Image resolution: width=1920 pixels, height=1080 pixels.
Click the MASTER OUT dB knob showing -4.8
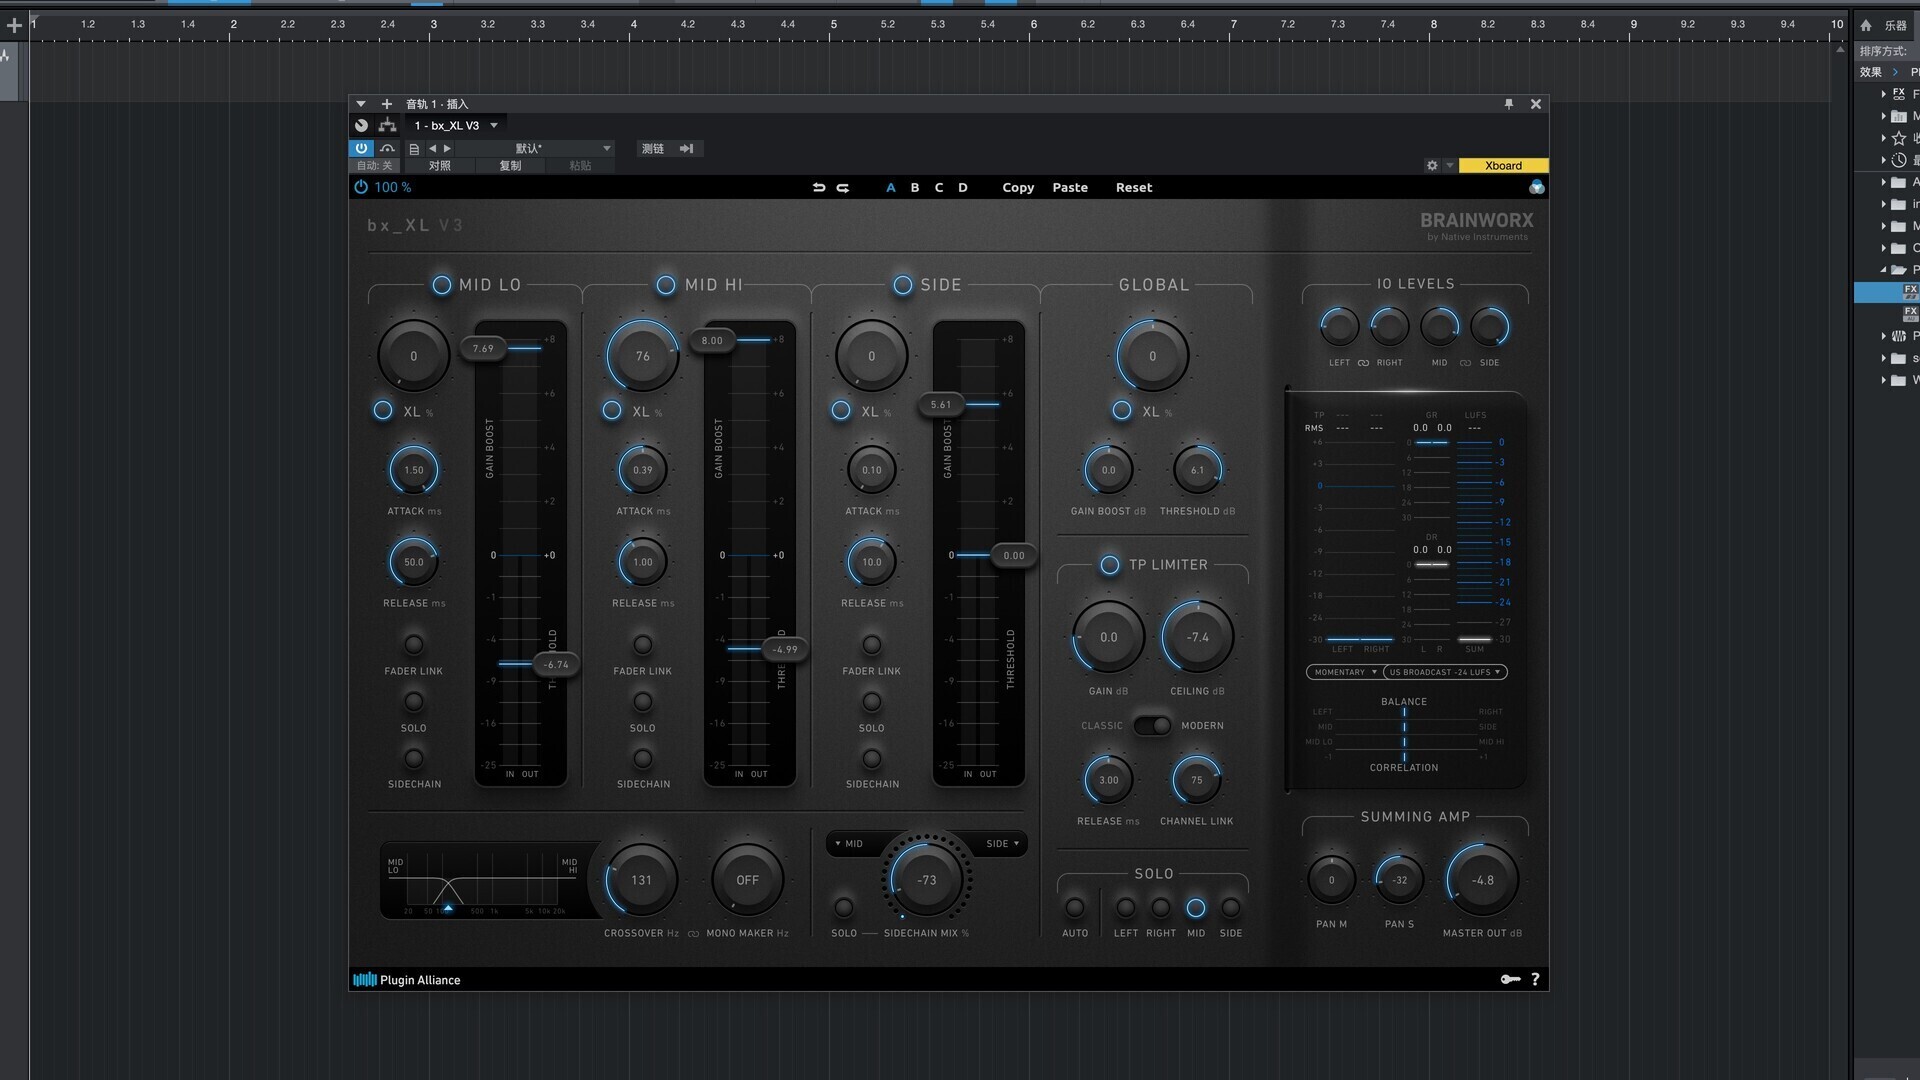click(x=1483, y=880)
